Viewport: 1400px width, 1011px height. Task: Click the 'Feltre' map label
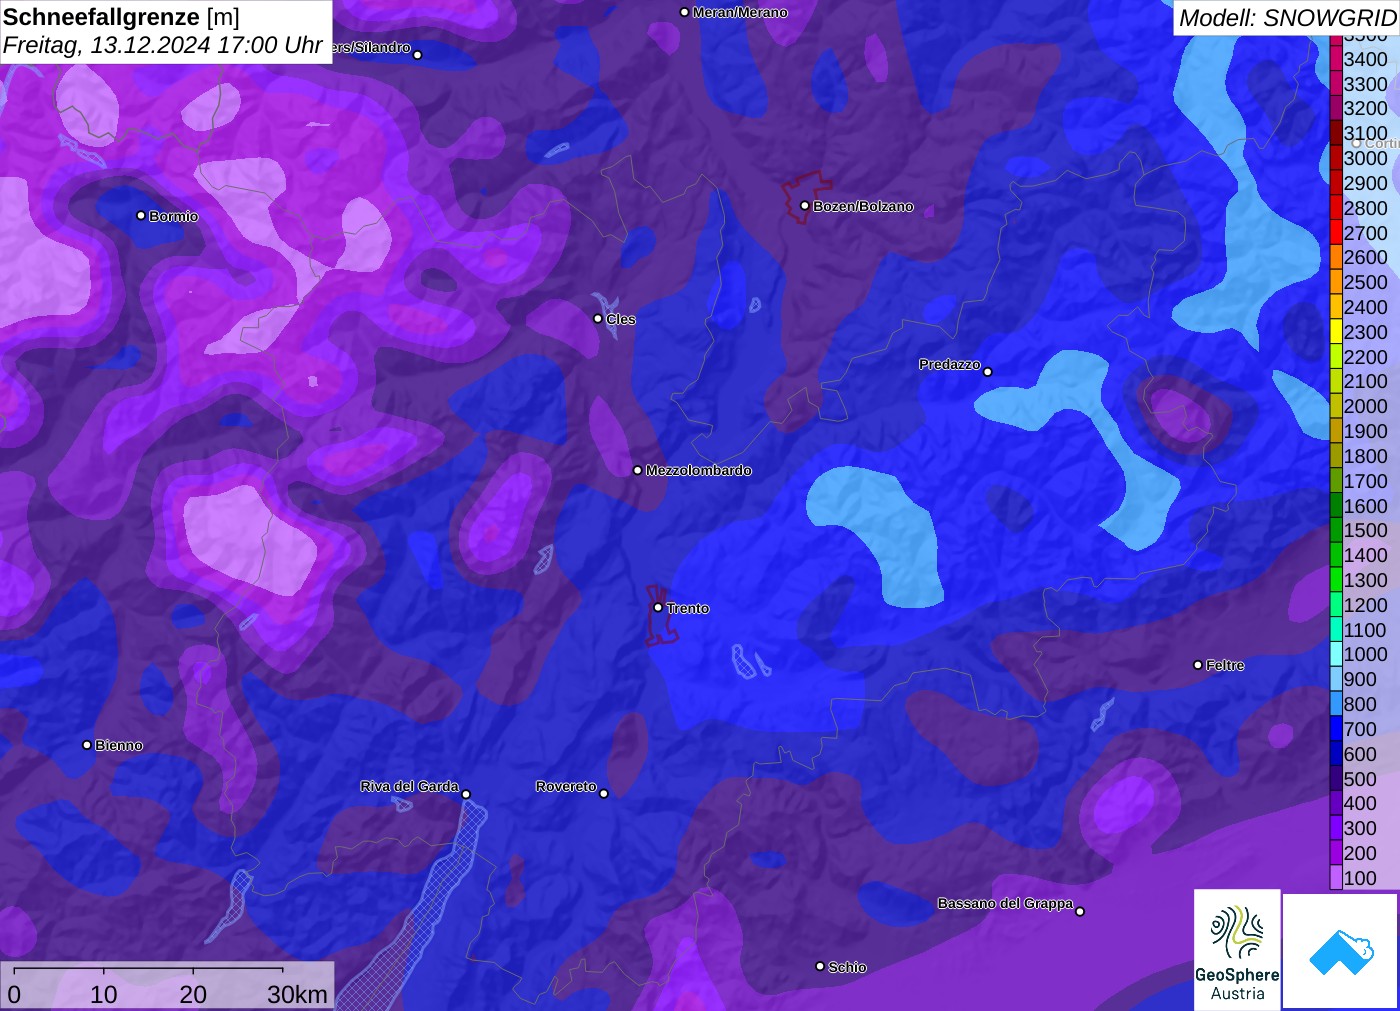pyautogui.click(x=1225, y=665)
